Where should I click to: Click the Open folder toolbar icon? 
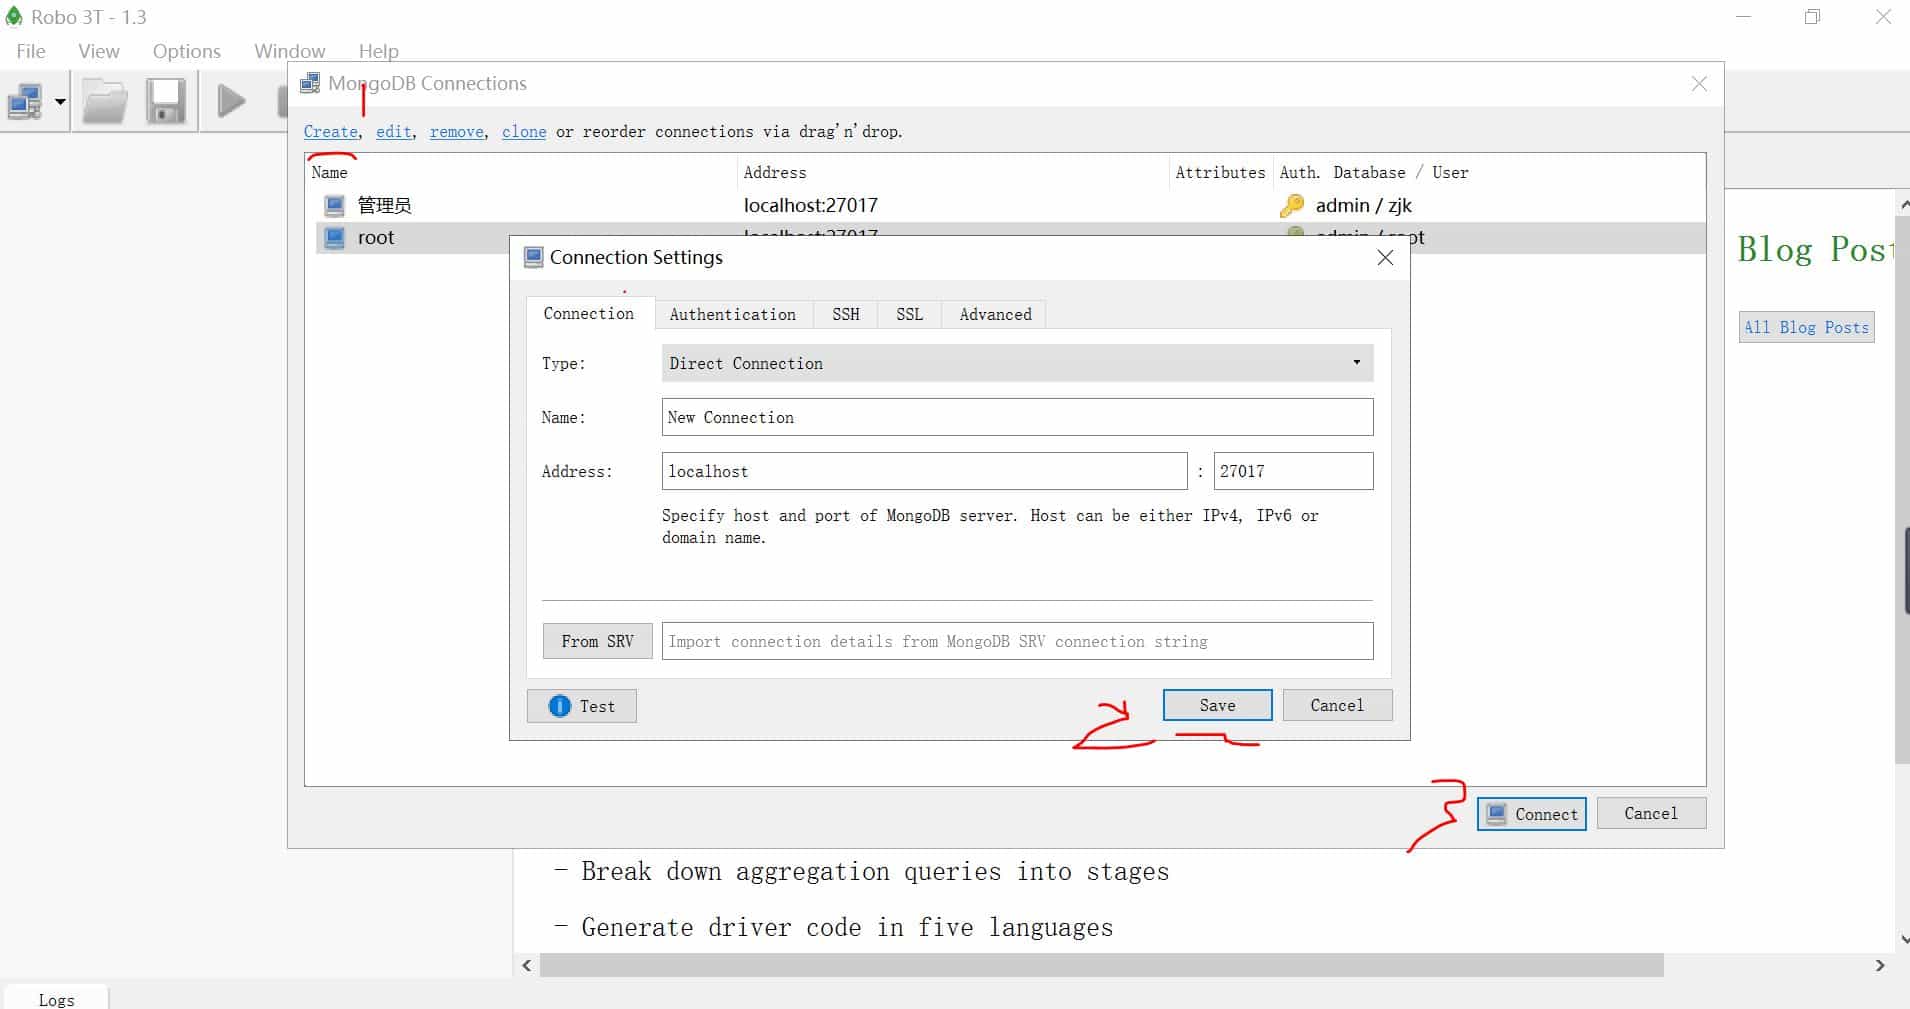pos(105,101)
